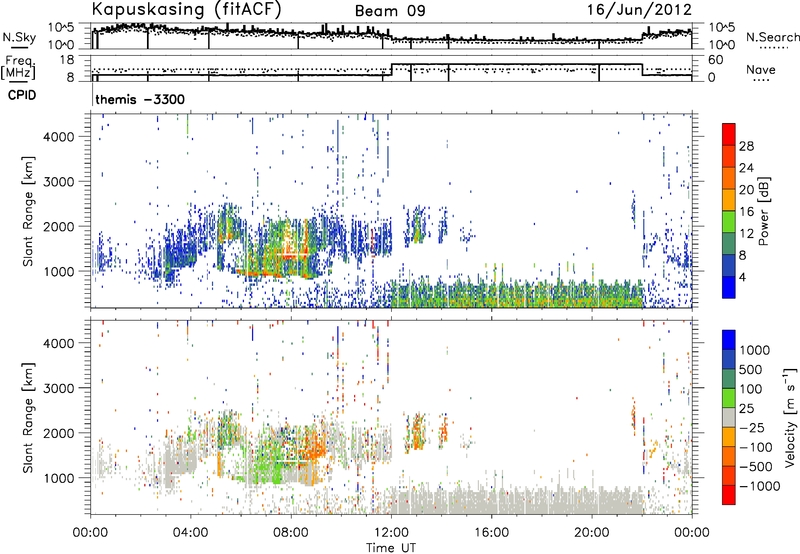The height and width of the screenshot is (554, 800).
Task: Select the N.Sky legend label
Action: click(x=19, y=37)
